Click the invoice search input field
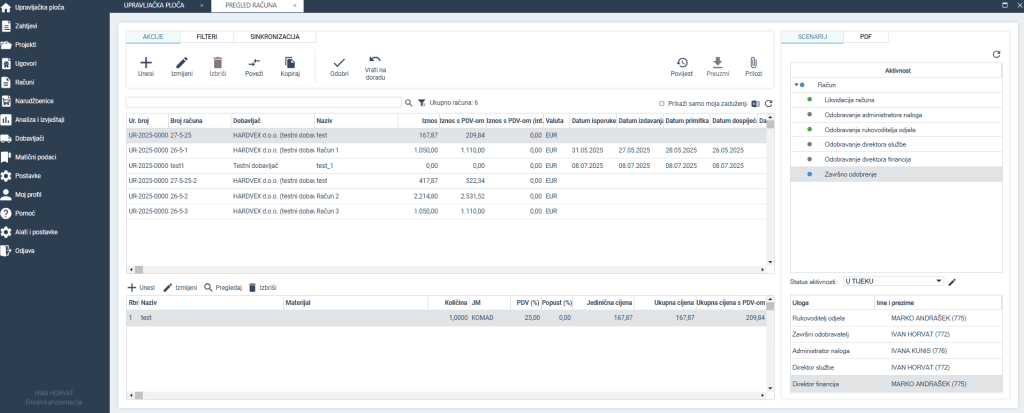Image resolution: width=1024 pixels, height=413 pixels. pos(263,103)
